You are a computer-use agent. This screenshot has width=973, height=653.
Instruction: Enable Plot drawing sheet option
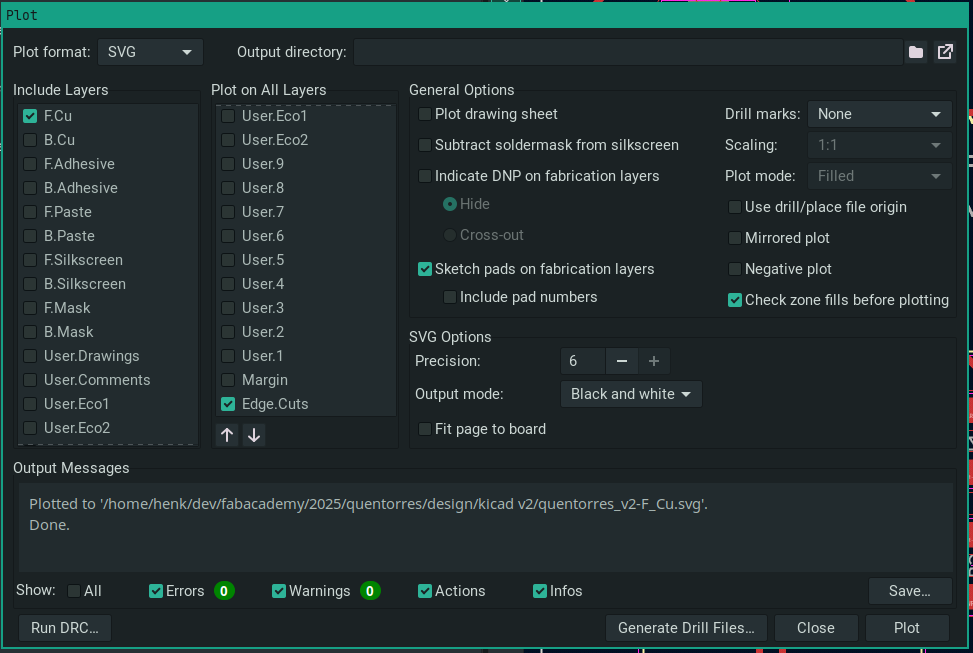coord(426,114)
